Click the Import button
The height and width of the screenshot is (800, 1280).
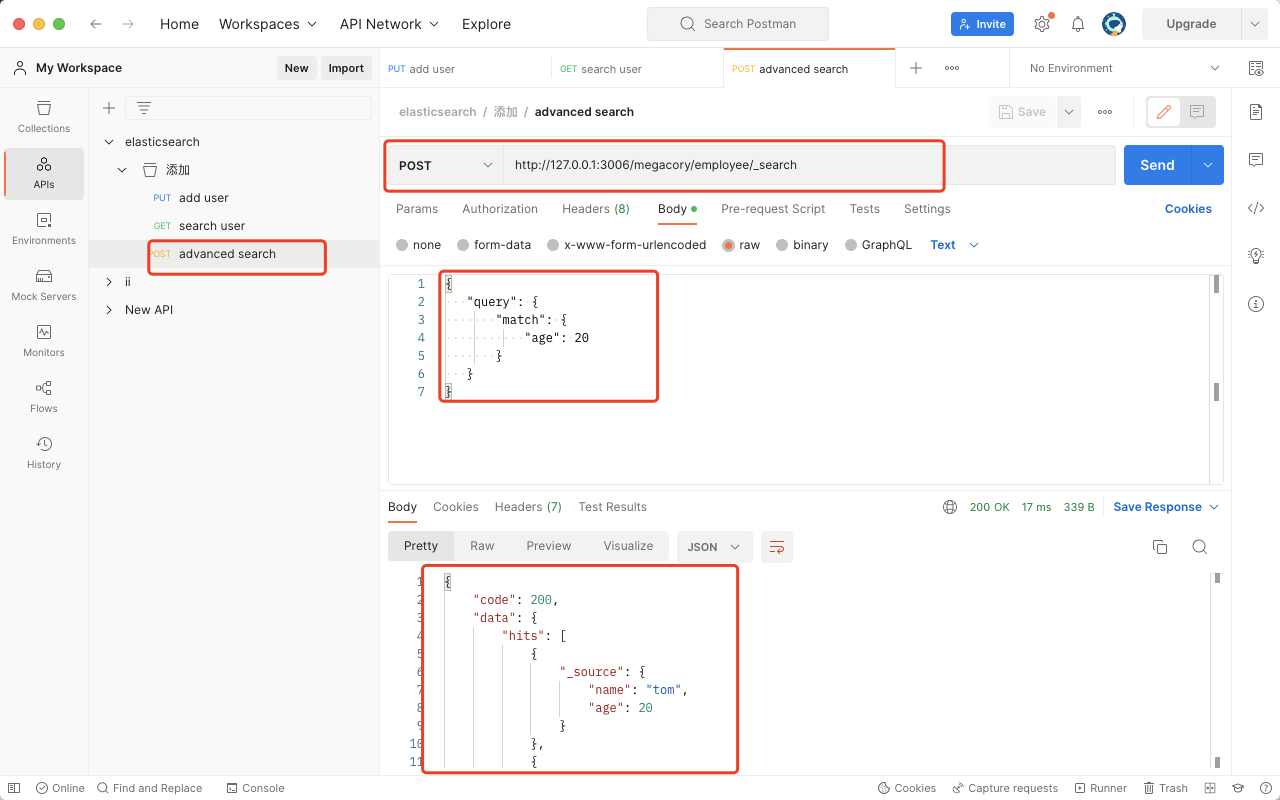pos(346,67)
